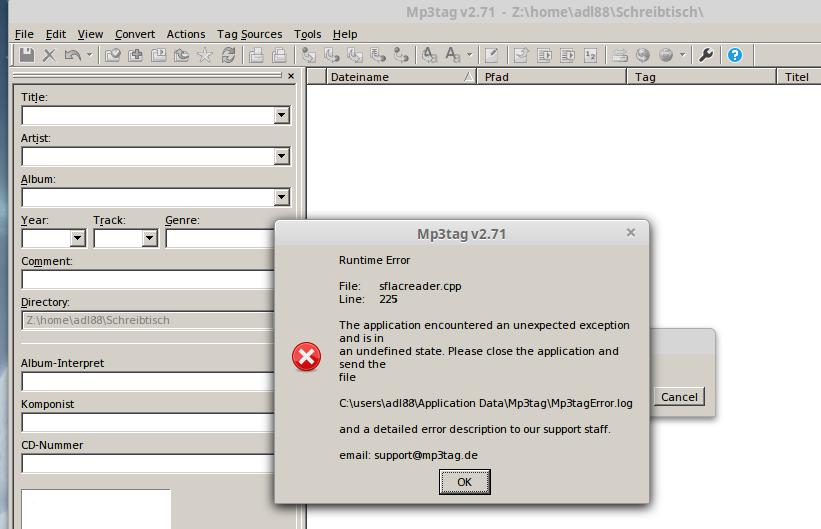Screen dimensions: 821x529
Task: Click the Directory field showing Z:\home\adl88\Schreibtisch
Action: point(148,320)
